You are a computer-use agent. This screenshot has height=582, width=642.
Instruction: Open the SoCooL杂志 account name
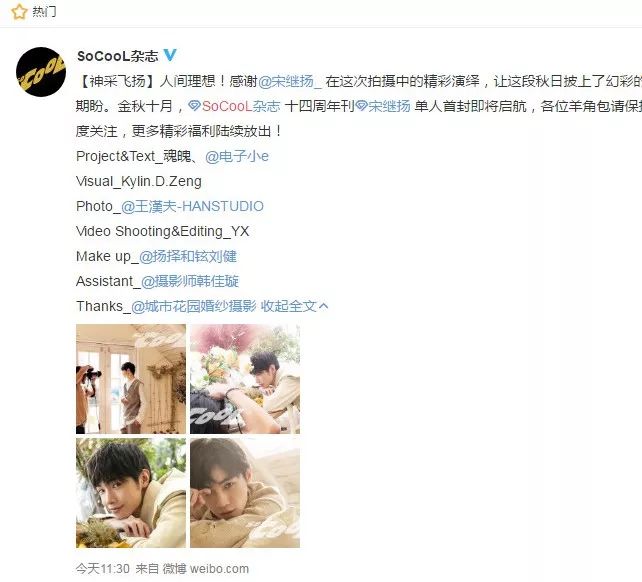click(x=118, y=56)
